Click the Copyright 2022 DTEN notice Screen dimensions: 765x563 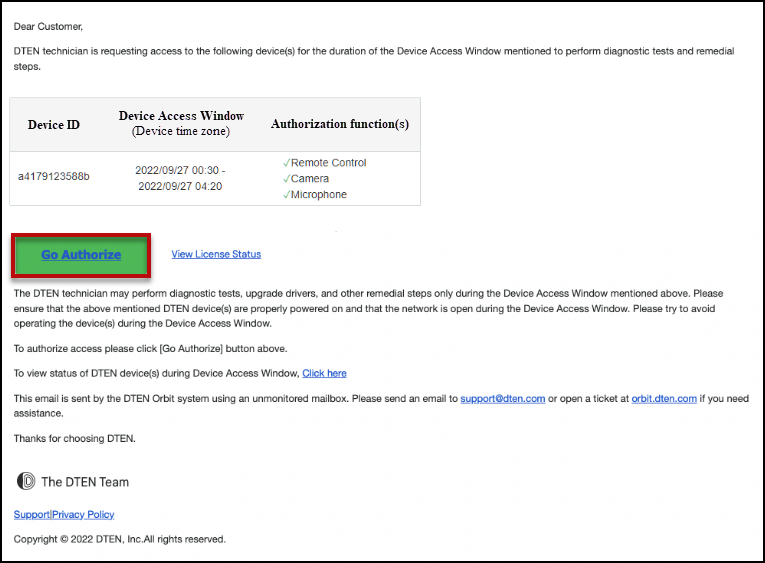point(120,539)
